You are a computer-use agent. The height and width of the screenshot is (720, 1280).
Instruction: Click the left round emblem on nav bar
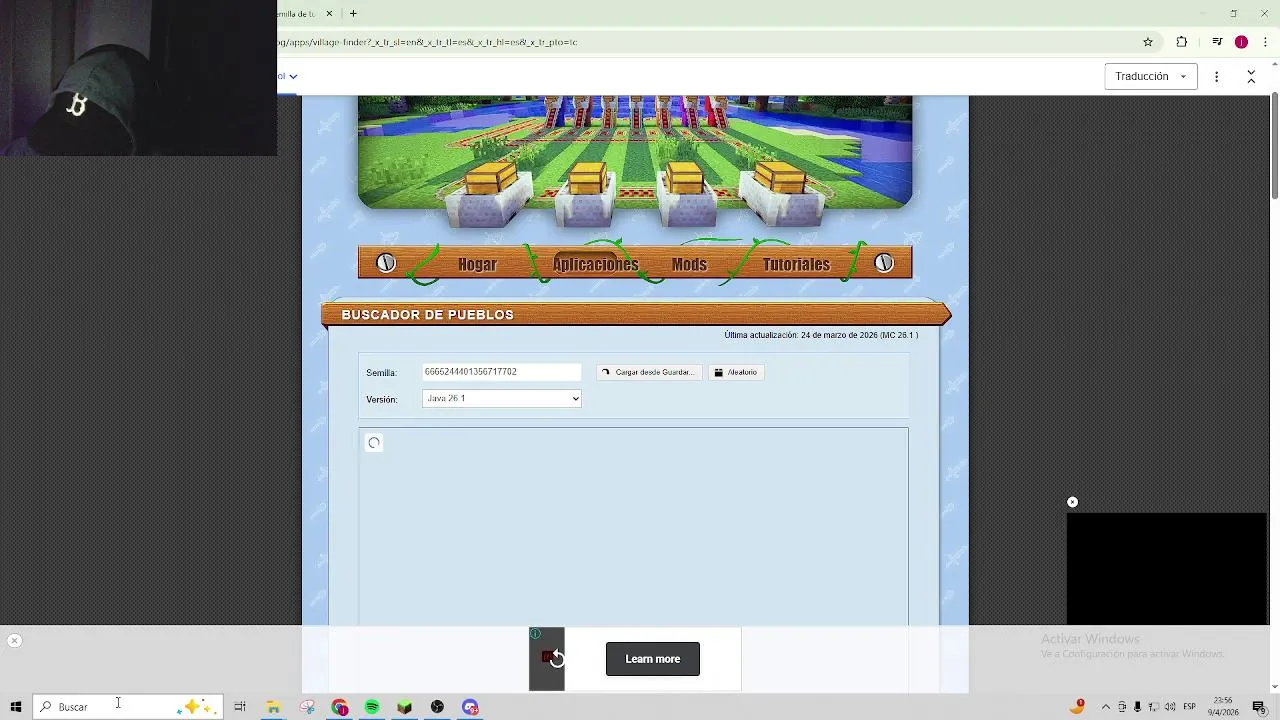386,263
